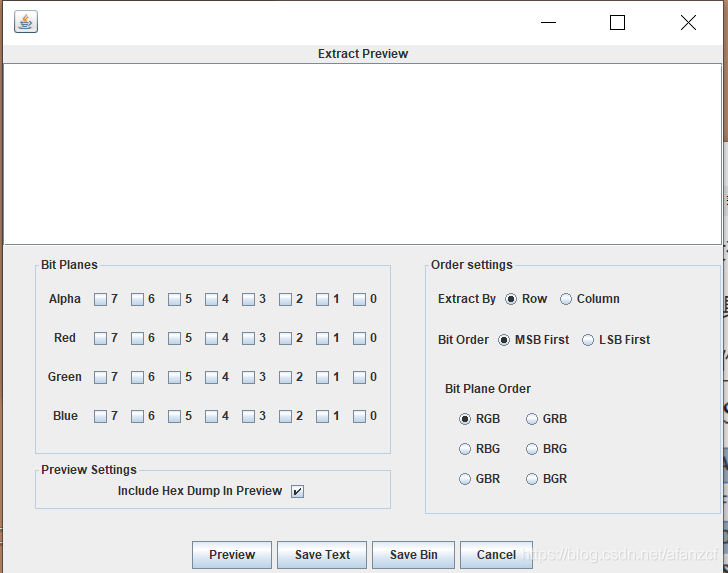Select GRB bit plane order
The height and width of the screenshot is (573, 728).
(x=532, y=419)
